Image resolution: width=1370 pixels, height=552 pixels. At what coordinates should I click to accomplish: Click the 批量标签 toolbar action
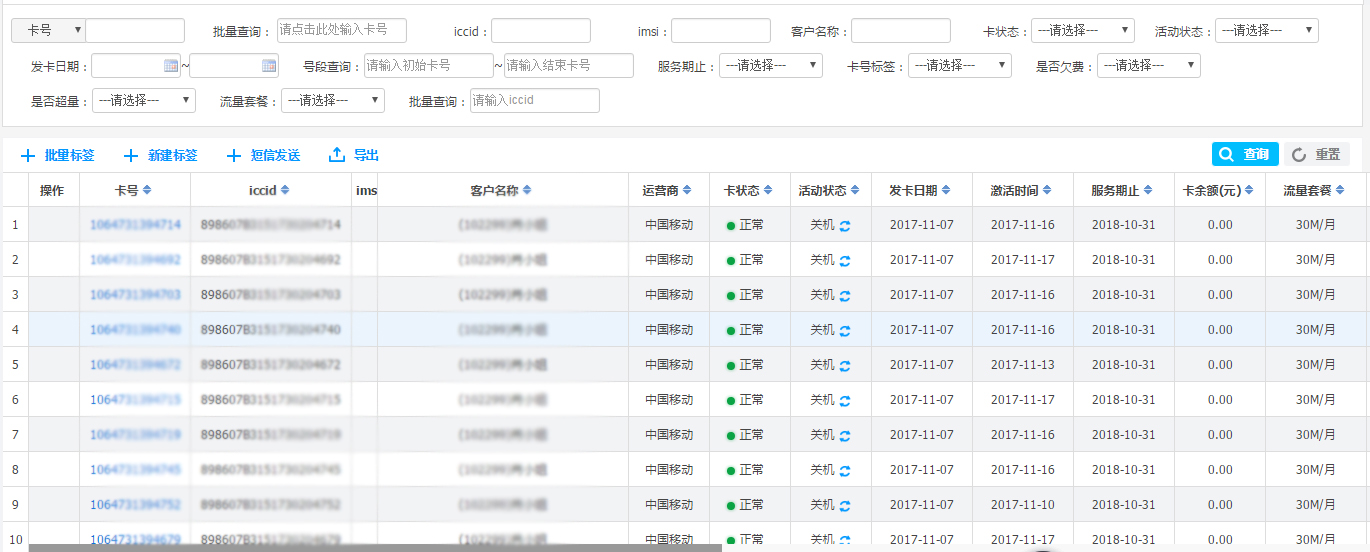[x=58, y=155]
